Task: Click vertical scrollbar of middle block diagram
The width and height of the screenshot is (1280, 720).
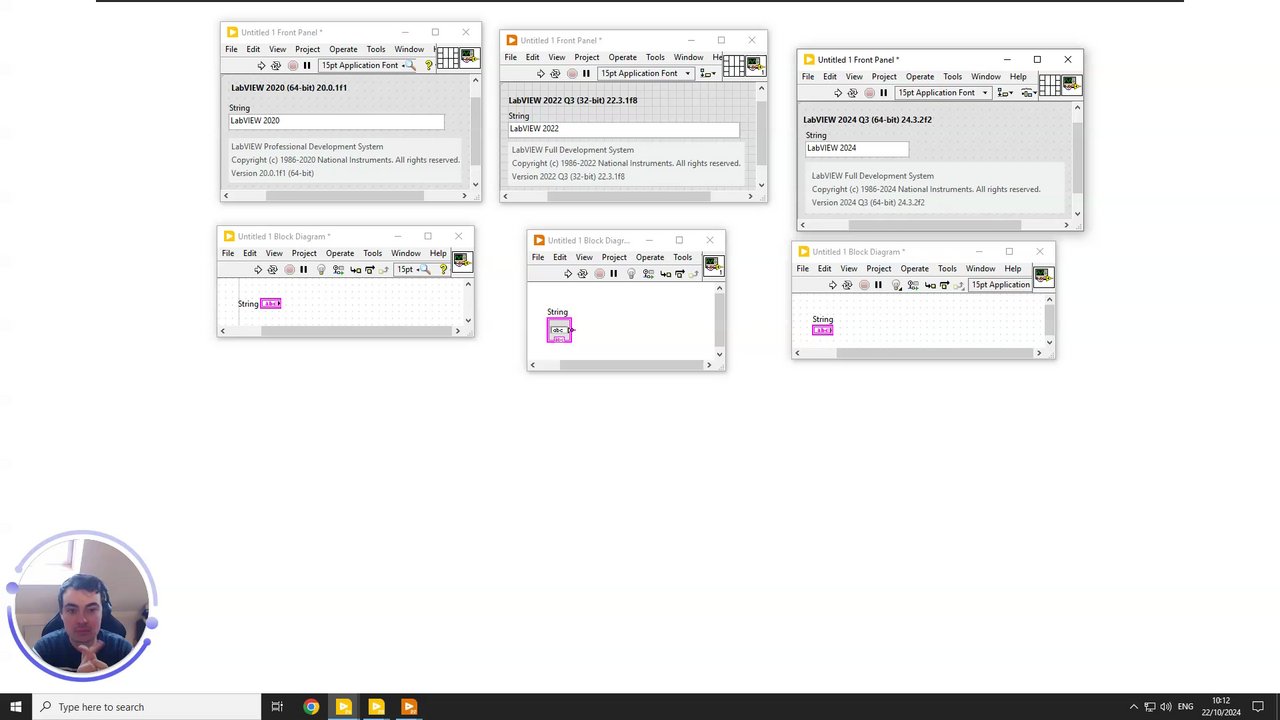Action: click(x=719, y=321)
